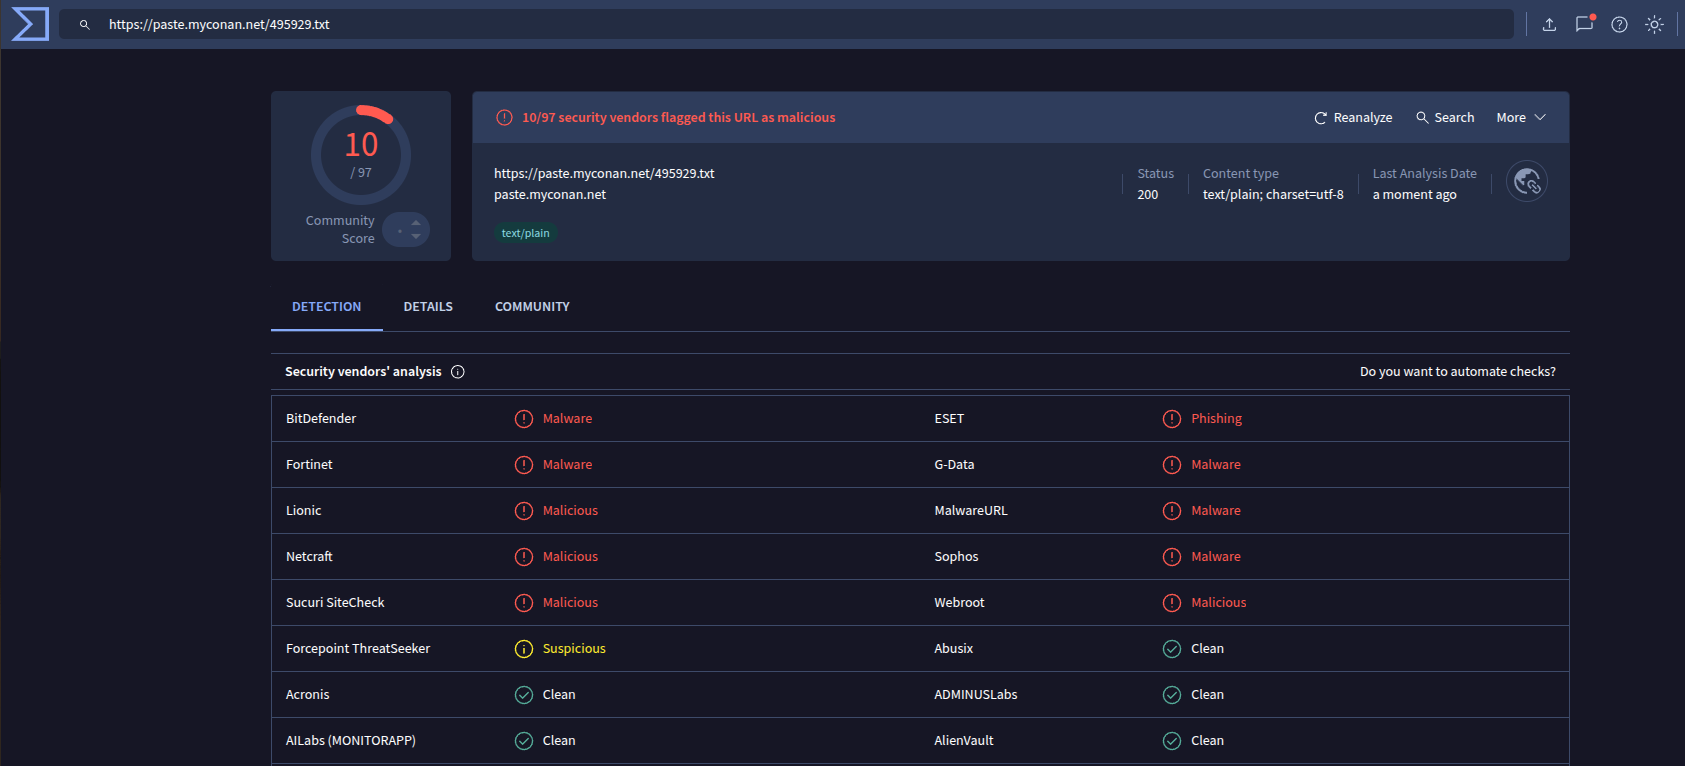Click the detection score gauge circle
The height and width of the screenshot is (766, 1685).
point(361,155)
